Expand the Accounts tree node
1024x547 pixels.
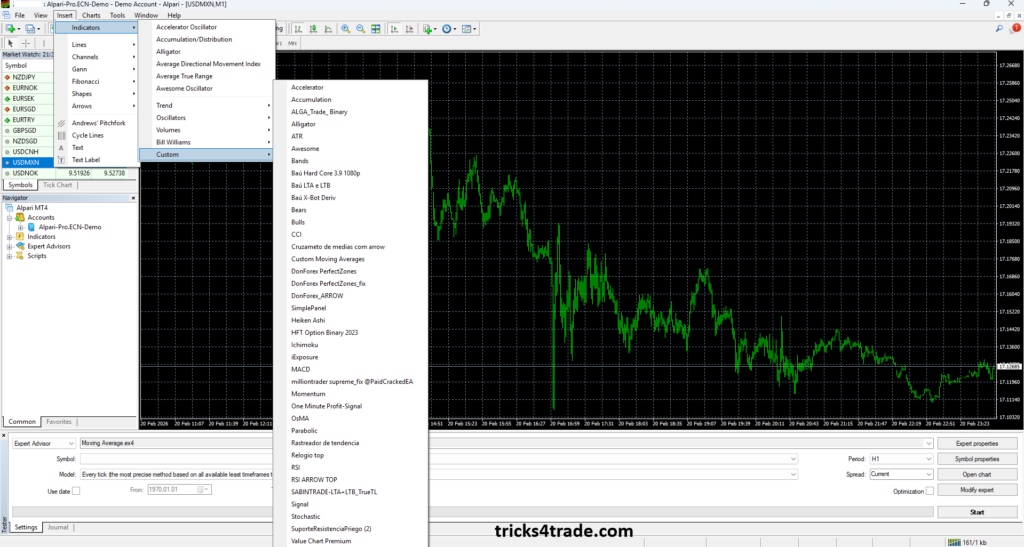click(x=10, y=218)
